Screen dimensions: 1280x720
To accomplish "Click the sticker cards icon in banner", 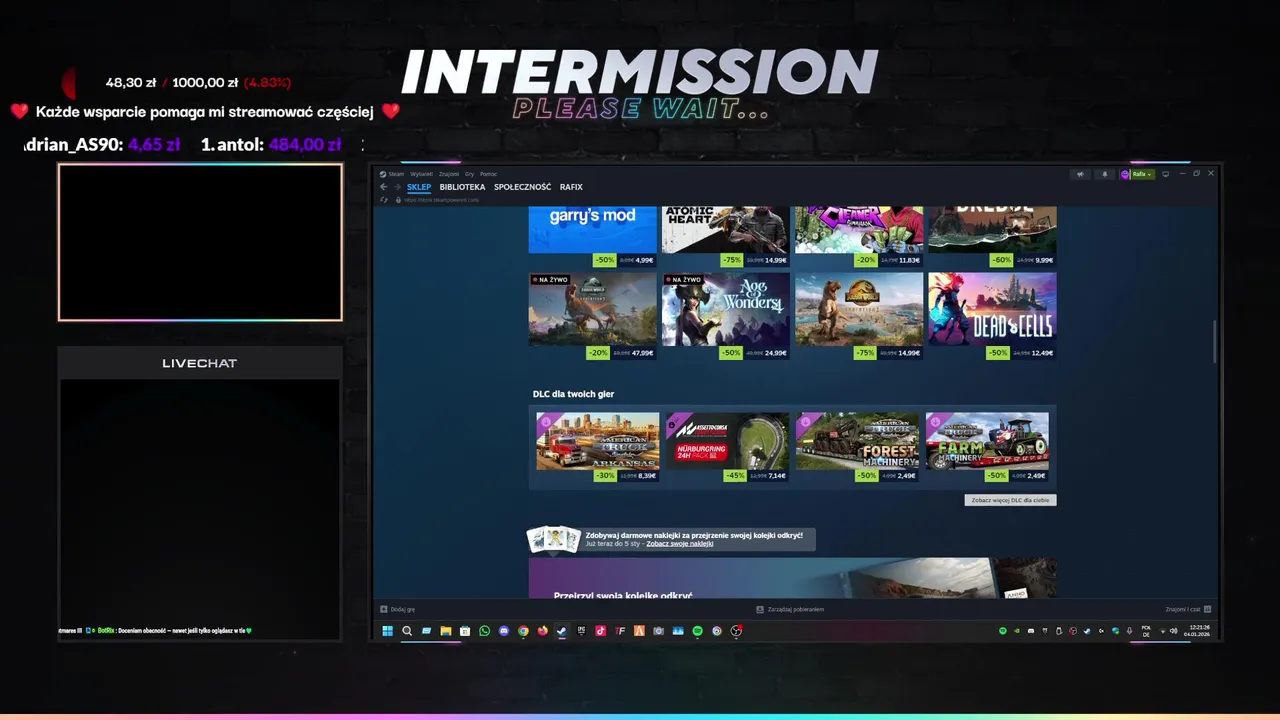I will point(554,539).
